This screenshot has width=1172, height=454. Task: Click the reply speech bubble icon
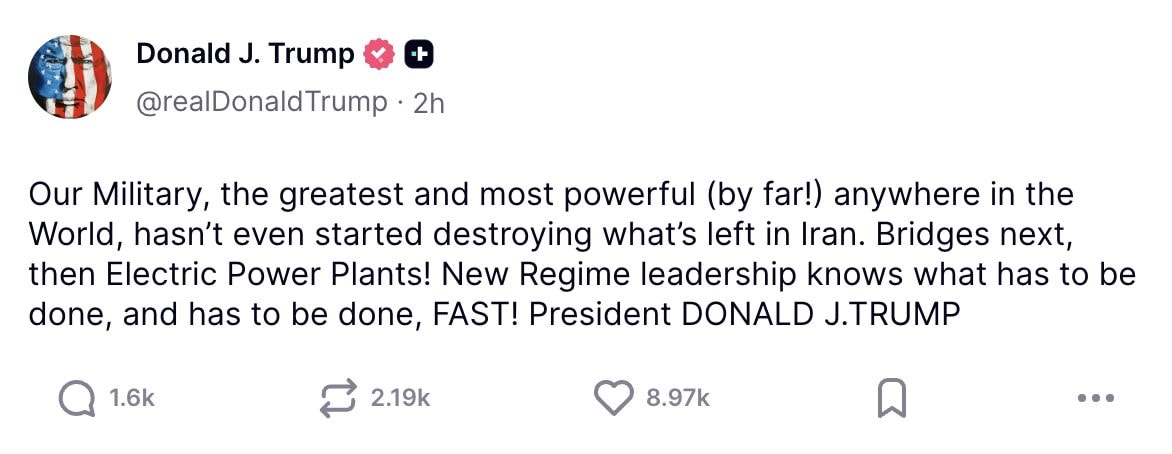point(76,398)
